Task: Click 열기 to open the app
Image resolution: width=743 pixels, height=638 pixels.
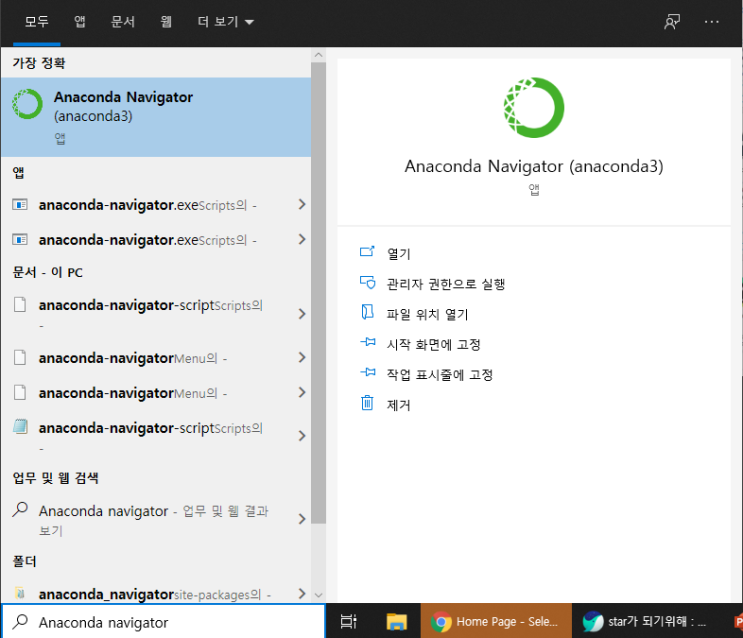Action: tap(399, 254)
